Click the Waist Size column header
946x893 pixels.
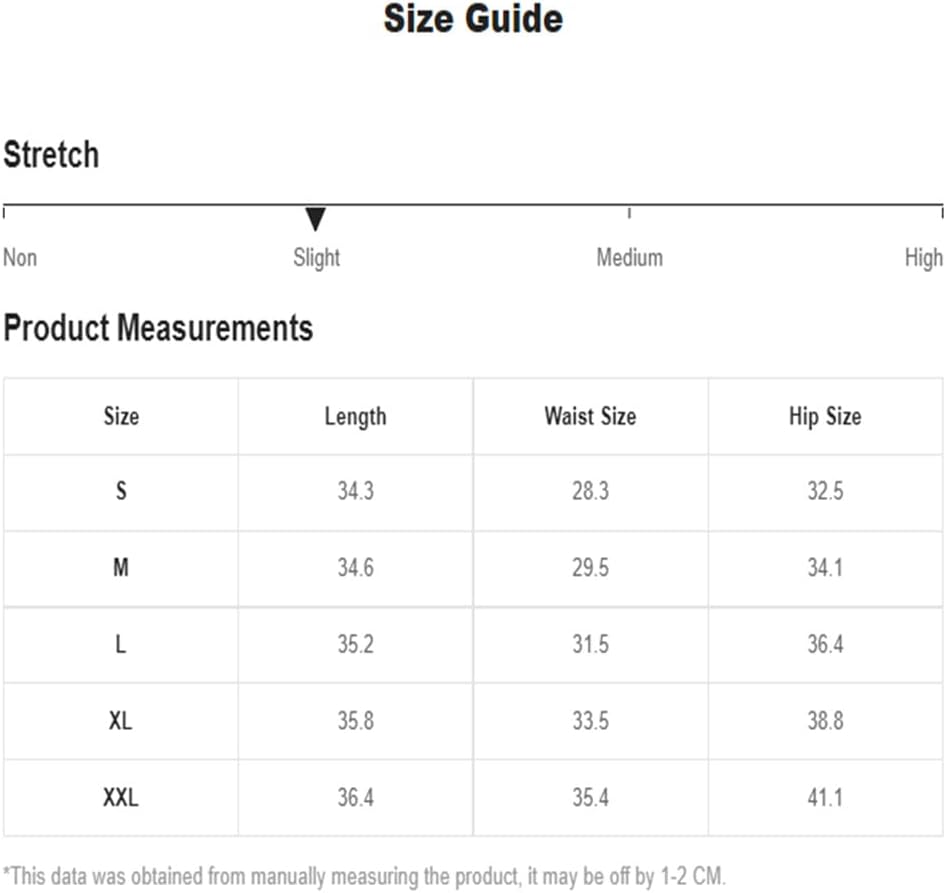click(x=590, y=416)
